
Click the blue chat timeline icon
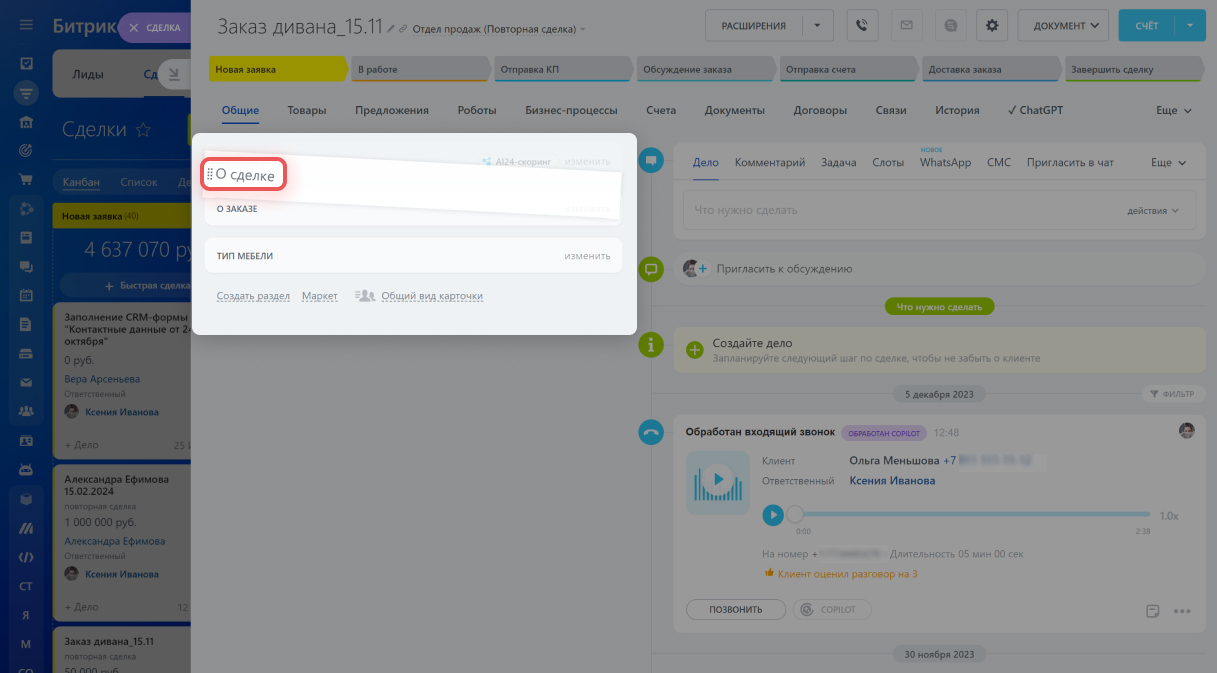[651, 159]
